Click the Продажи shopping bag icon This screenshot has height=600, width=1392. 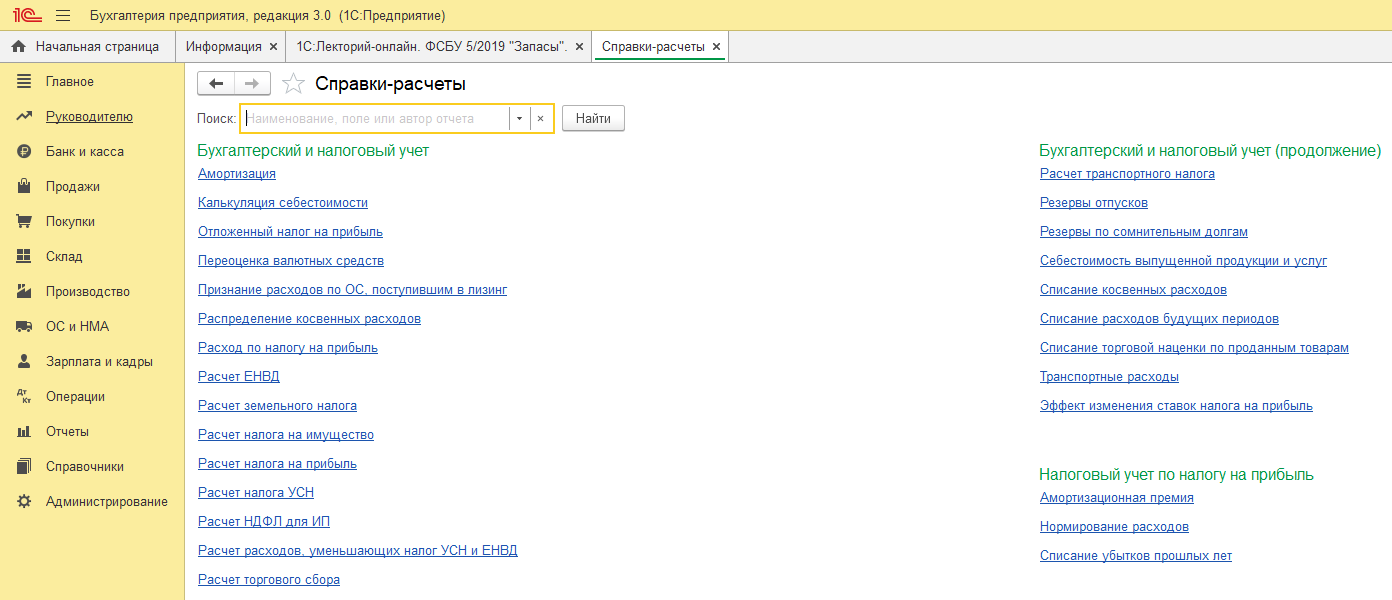click(24, 187)
